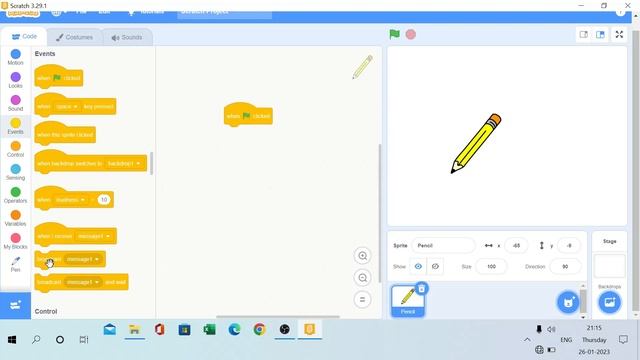Open message1 dropdown in broadcast and wait block
Viewport: 640px width, 360px height.
83,282
